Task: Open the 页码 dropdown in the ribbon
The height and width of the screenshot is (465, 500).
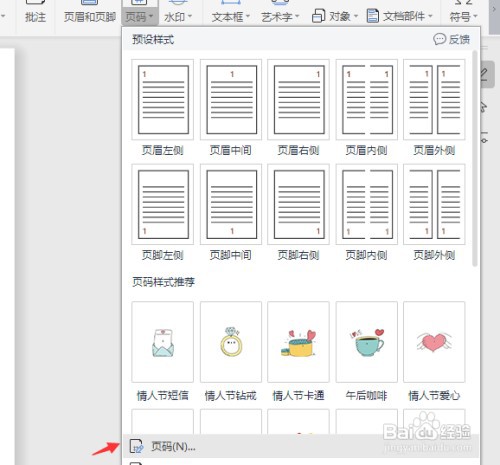Action: coord(139,17)
